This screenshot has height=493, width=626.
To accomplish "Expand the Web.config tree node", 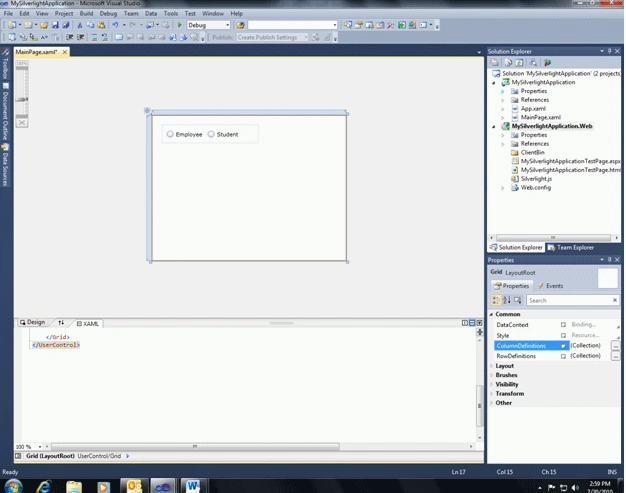I will pyautogui.click(x=503, y=188).
